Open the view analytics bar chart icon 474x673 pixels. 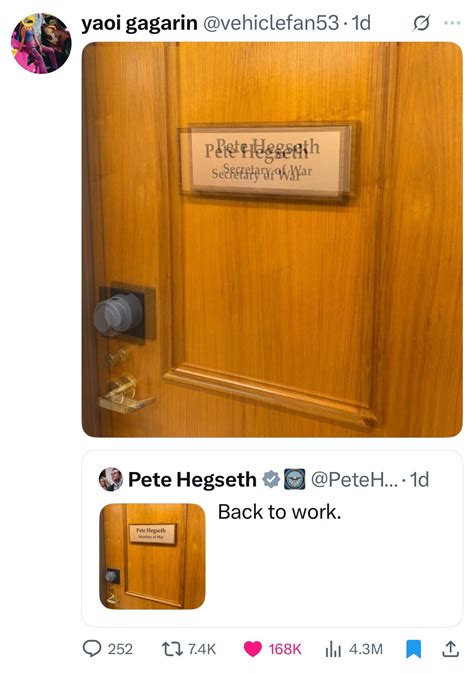[x=333, y=649]
